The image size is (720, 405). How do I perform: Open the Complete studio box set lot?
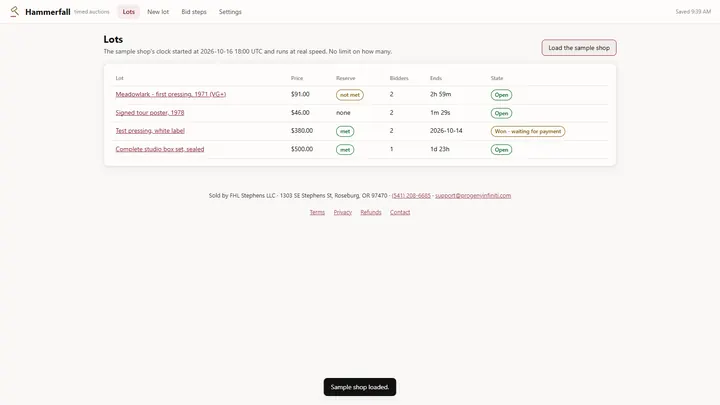pyautogui.click(x=160, y=149)
